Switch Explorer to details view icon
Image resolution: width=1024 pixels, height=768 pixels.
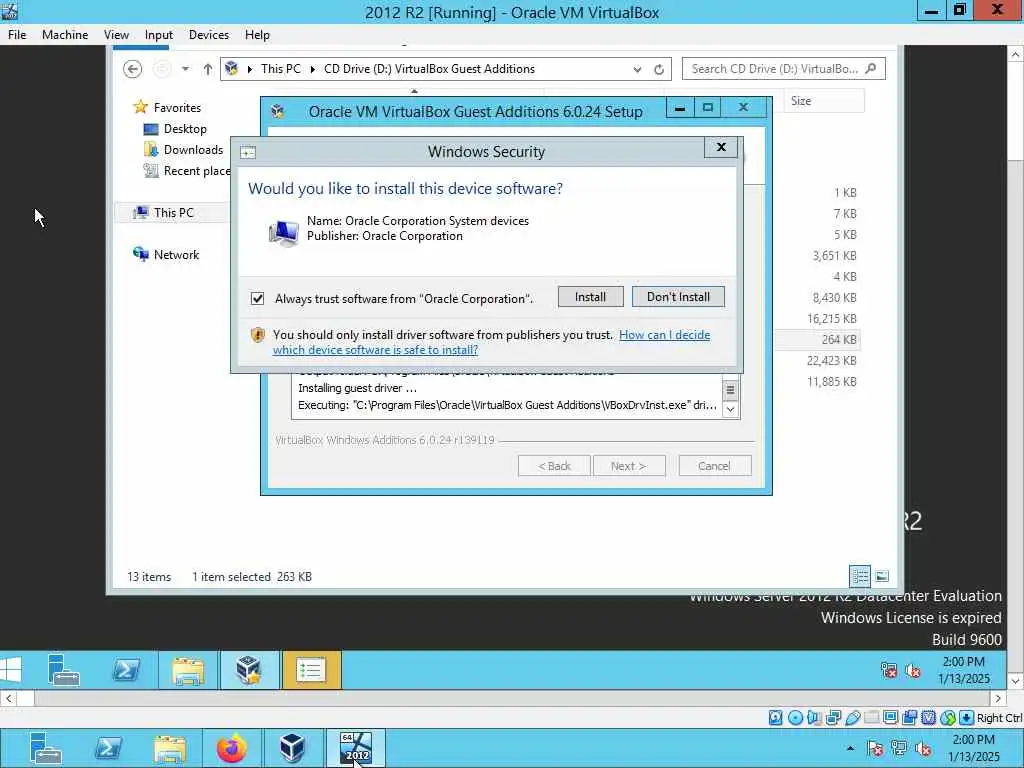(860, 576)
